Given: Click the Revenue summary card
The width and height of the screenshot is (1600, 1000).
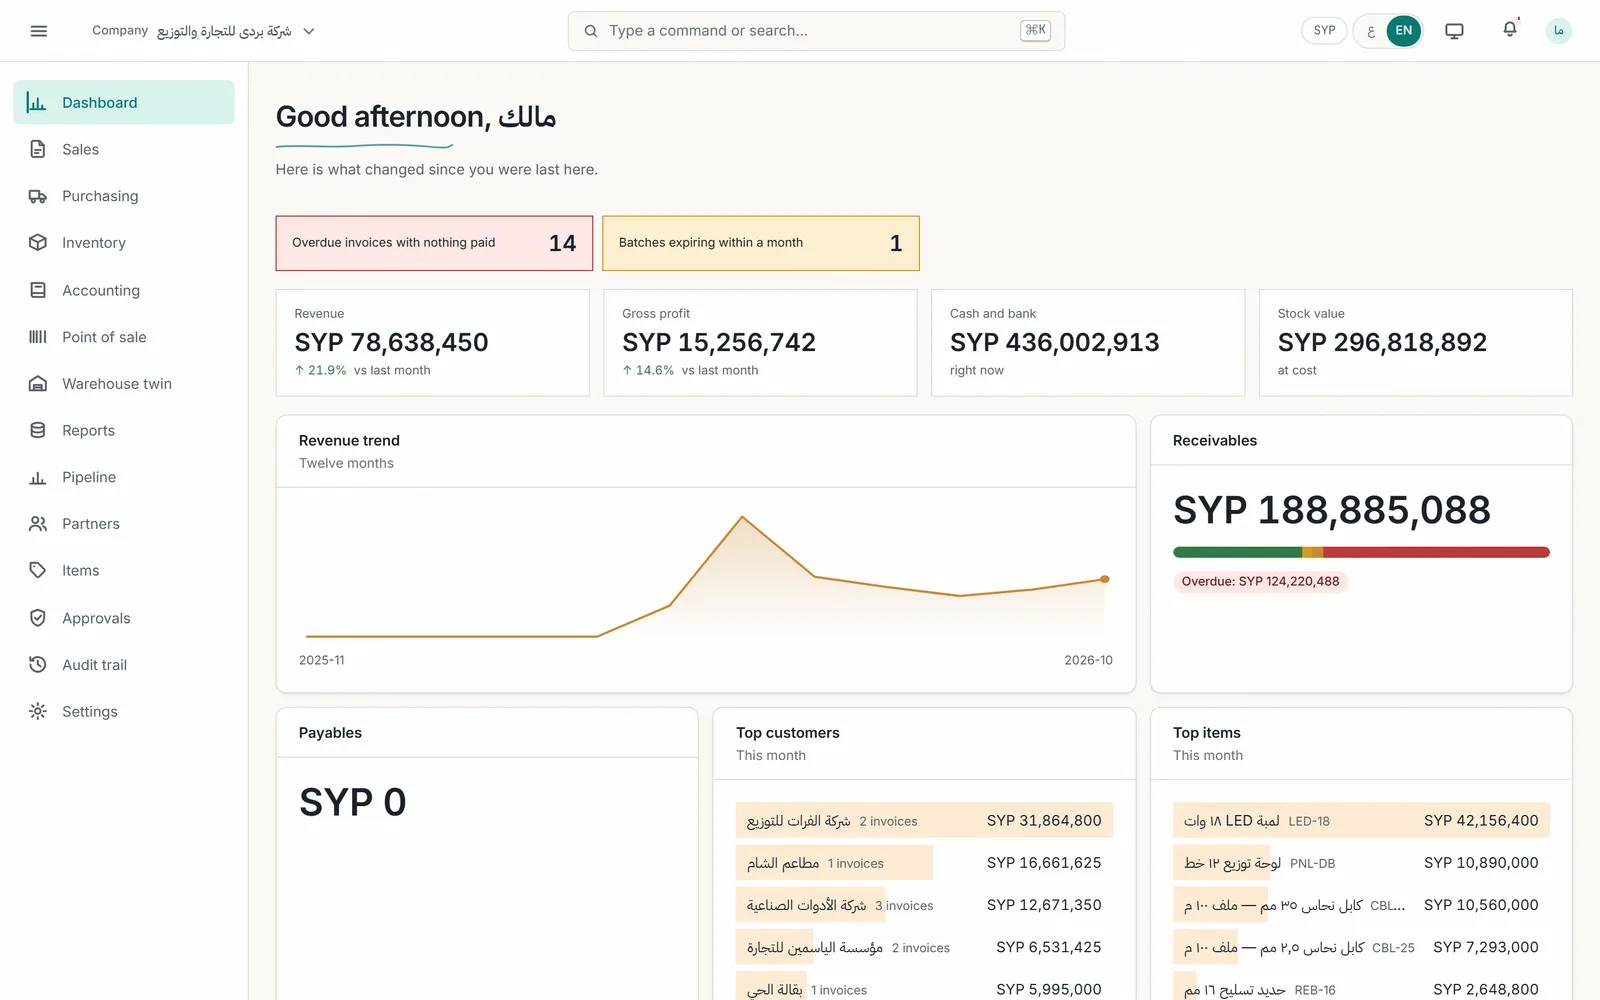Looking at the screenshot, I should [433, 343].
